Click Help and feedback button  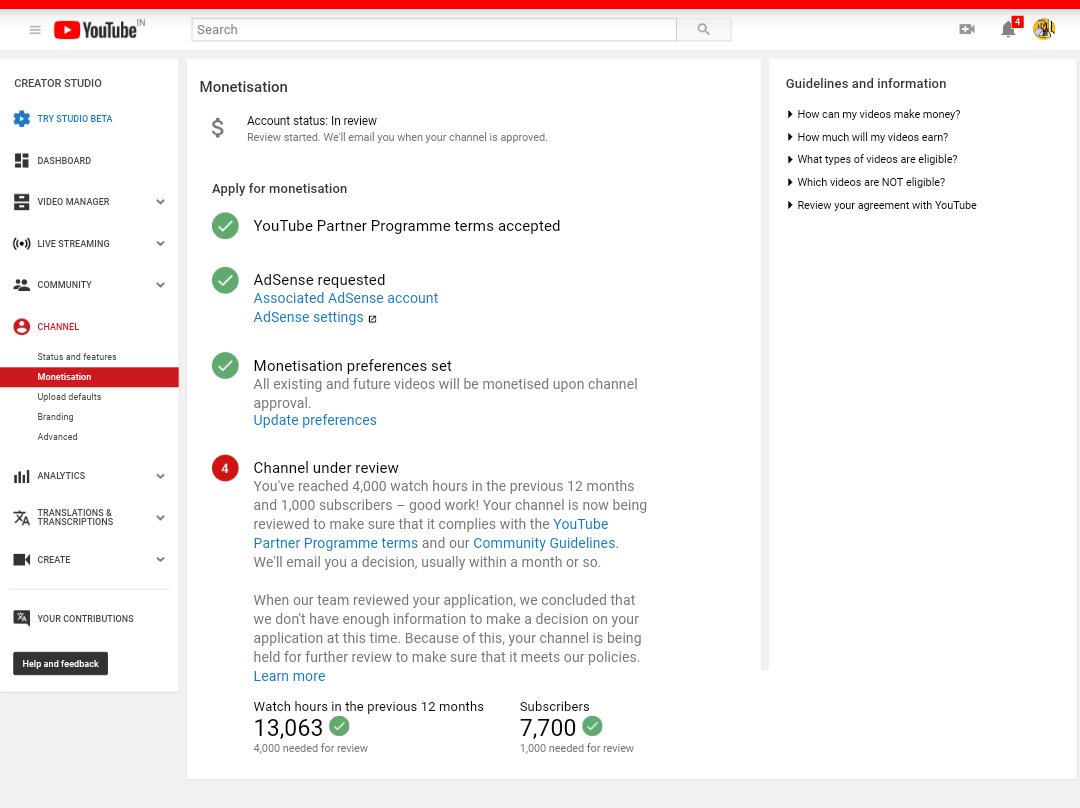pyautogui.click(x=61, y=663)
